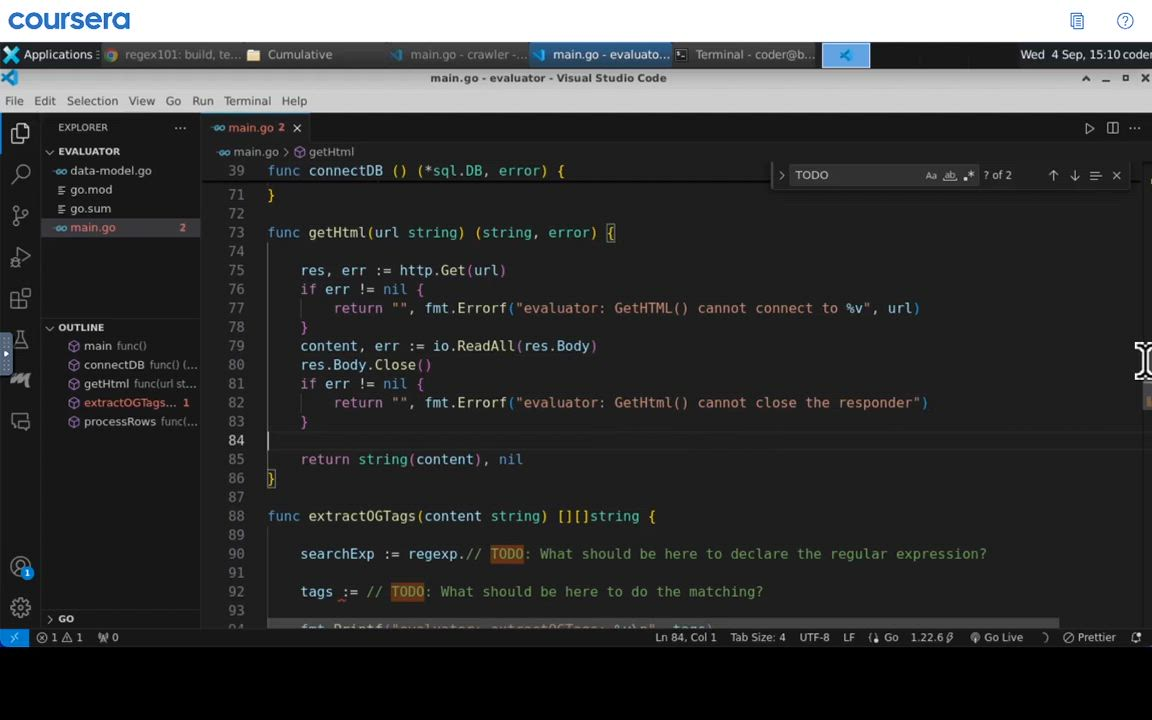Click the TODO find input field

(x=855, y=175)
